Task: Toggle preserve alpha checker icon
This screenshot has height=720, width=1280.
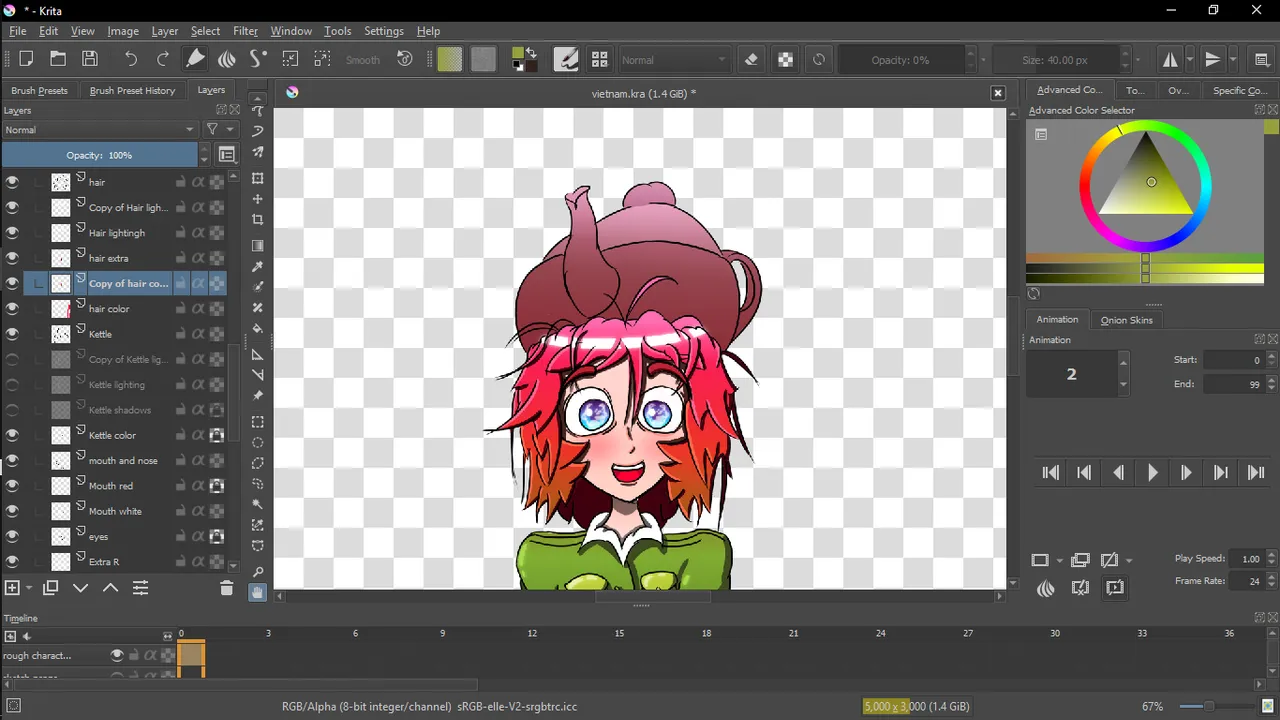Action: point(785,59)
